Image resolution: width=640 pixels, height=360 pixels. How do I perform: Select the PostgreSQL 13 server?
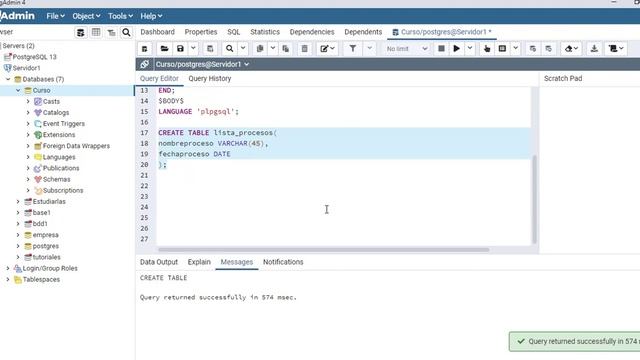coord(35,57)
